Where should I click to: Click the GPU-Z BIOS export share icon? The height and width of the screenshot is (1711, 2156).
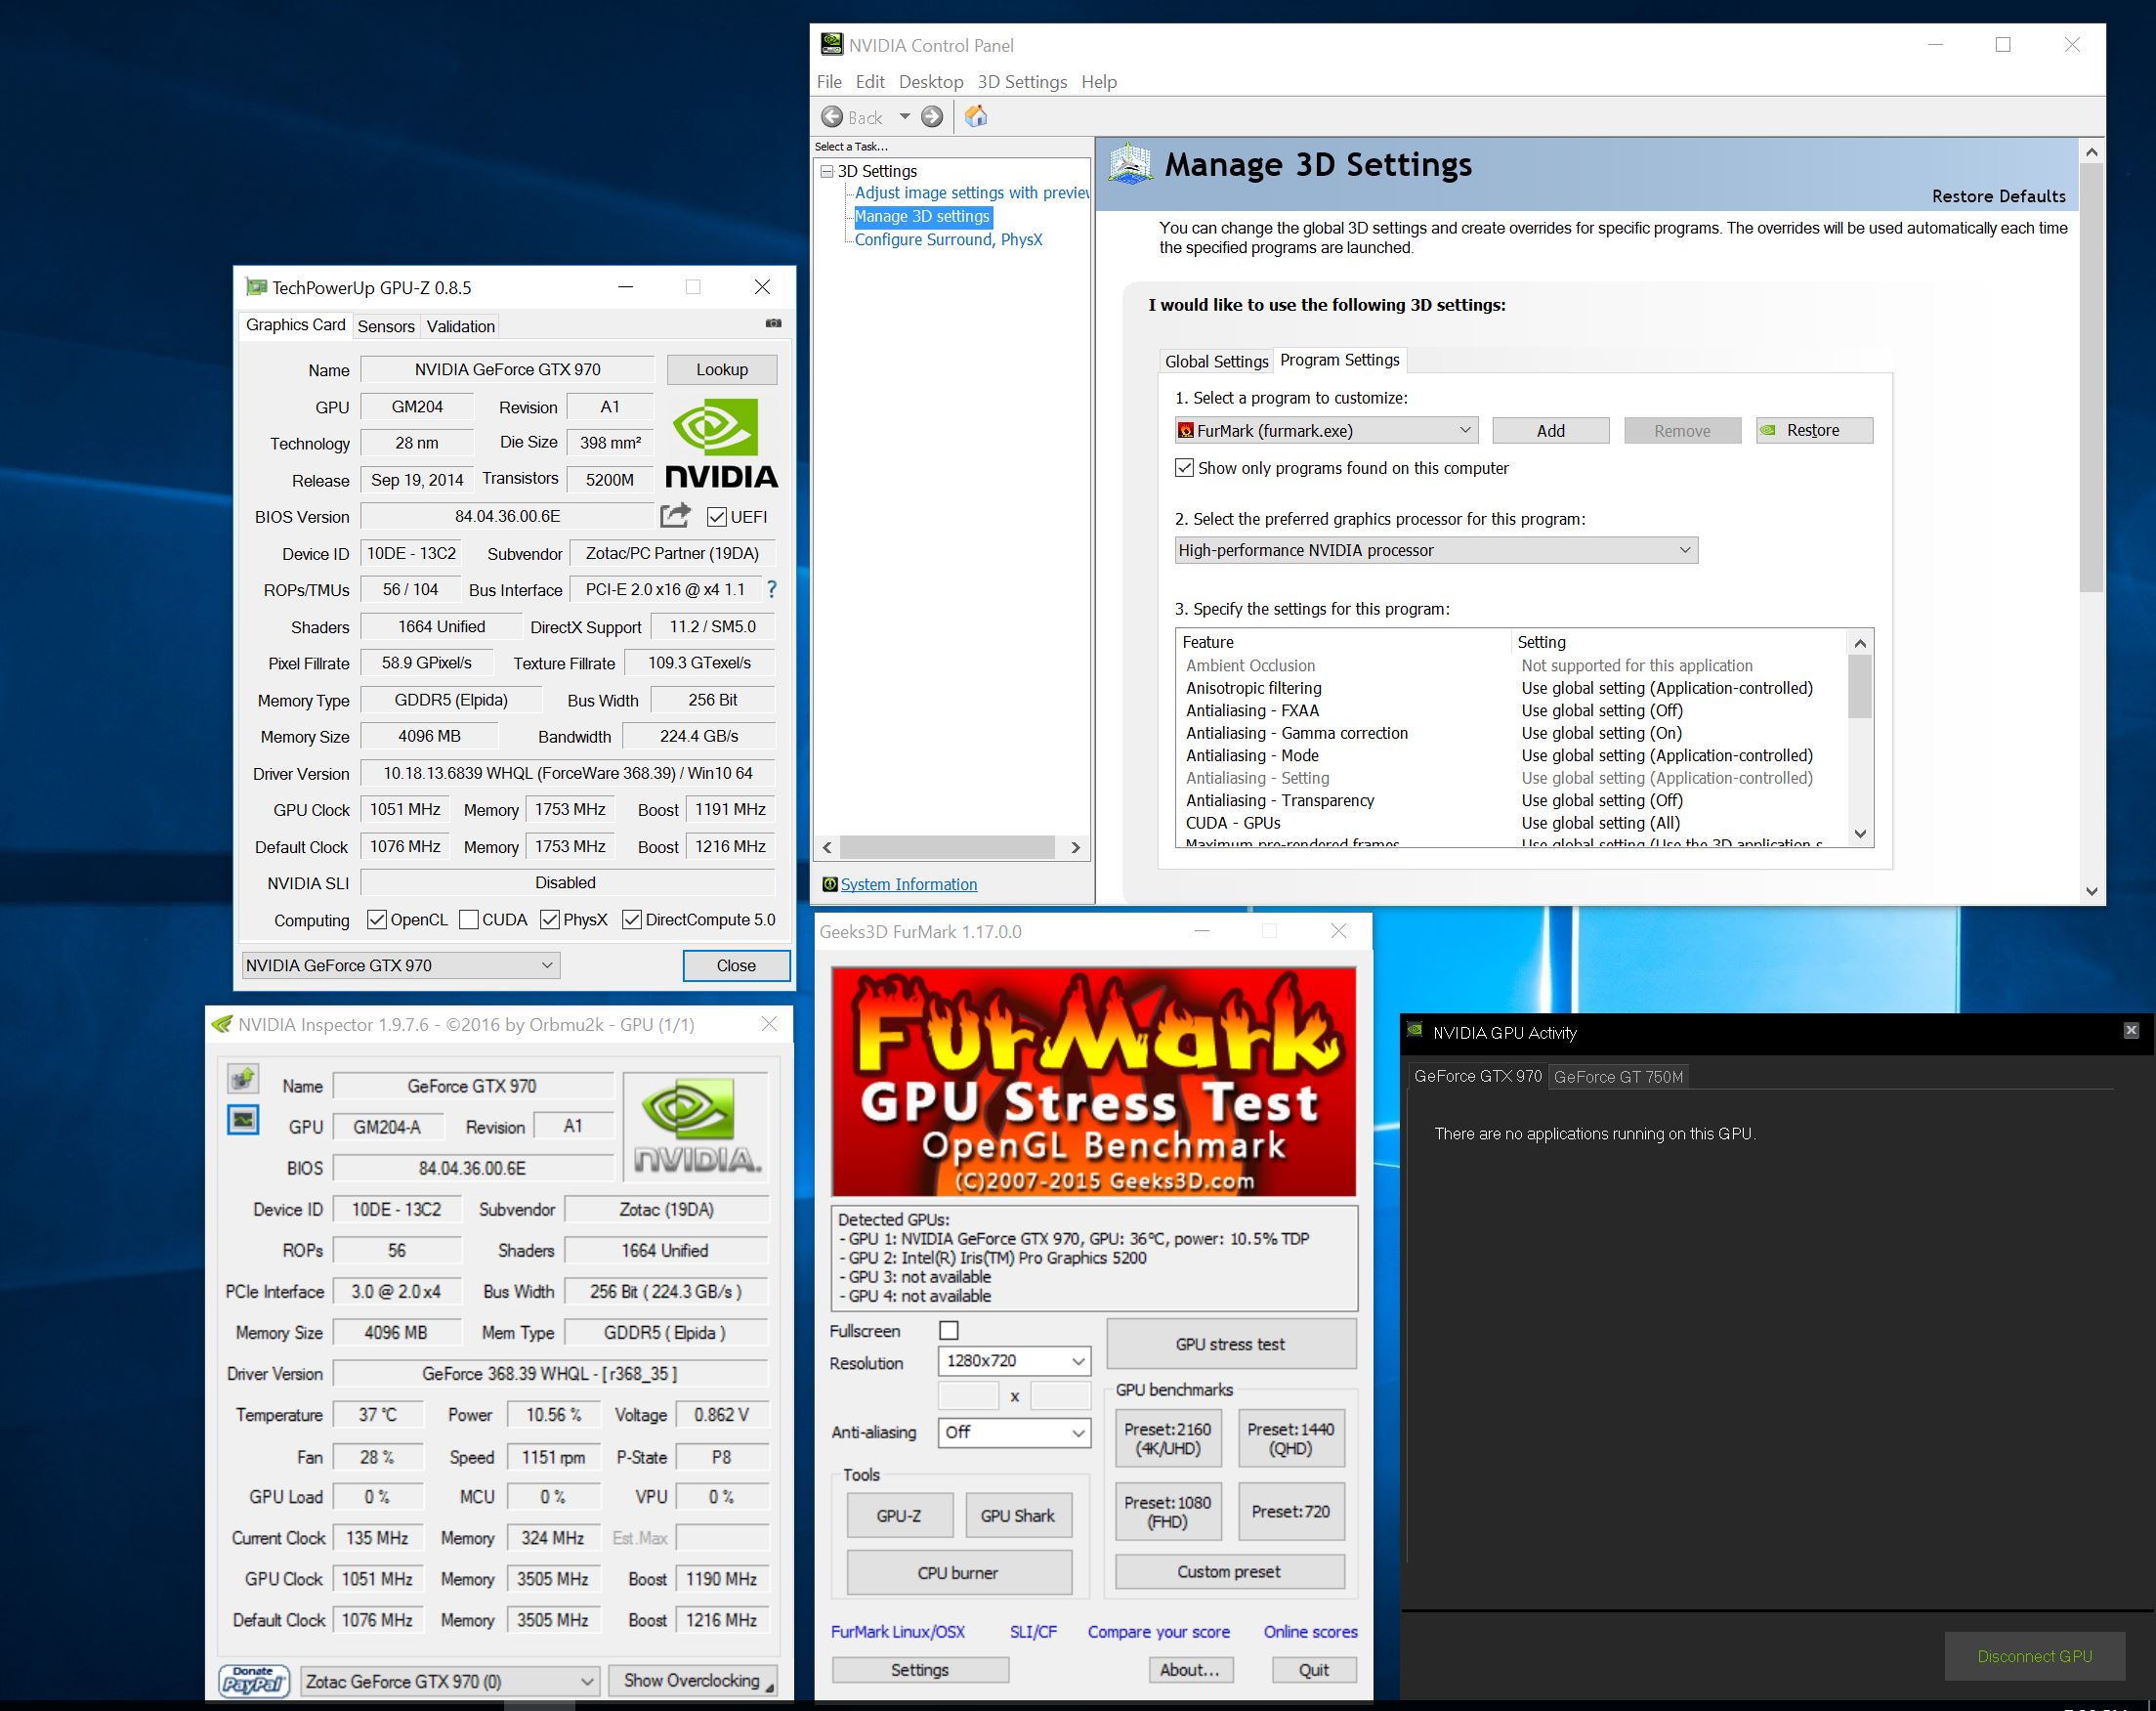(x=675, y=515)
